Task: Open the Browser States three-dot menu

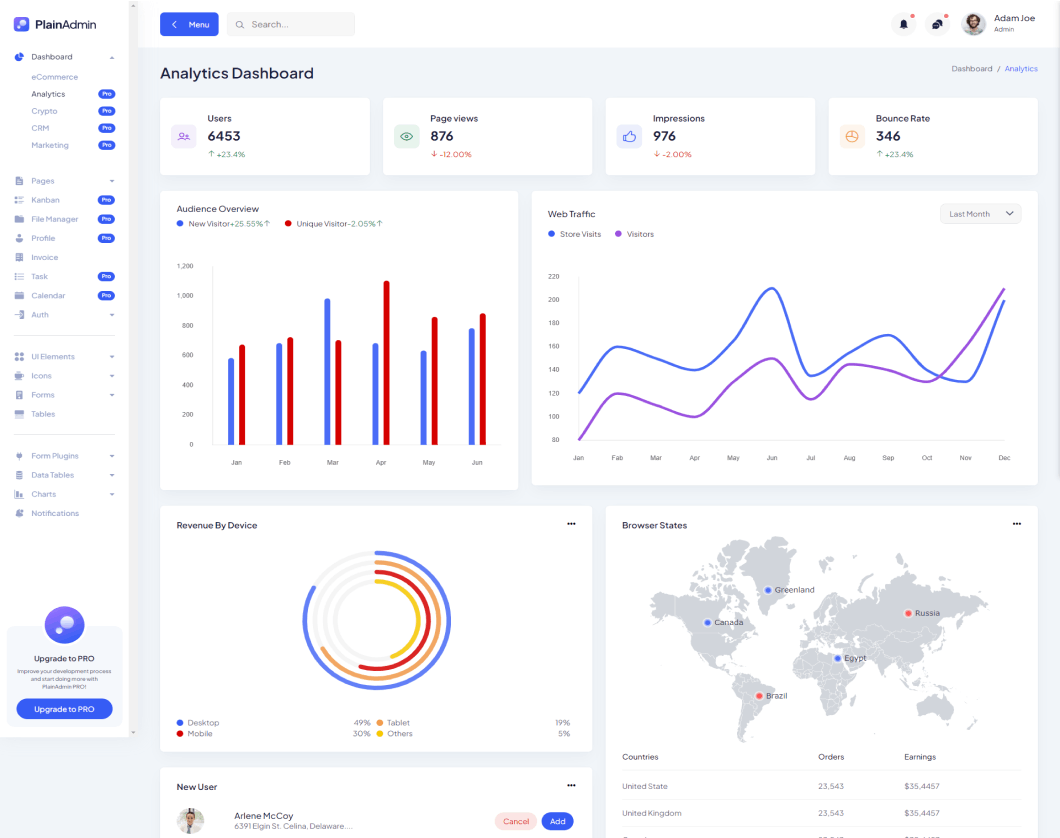Action: point(1016,524)
